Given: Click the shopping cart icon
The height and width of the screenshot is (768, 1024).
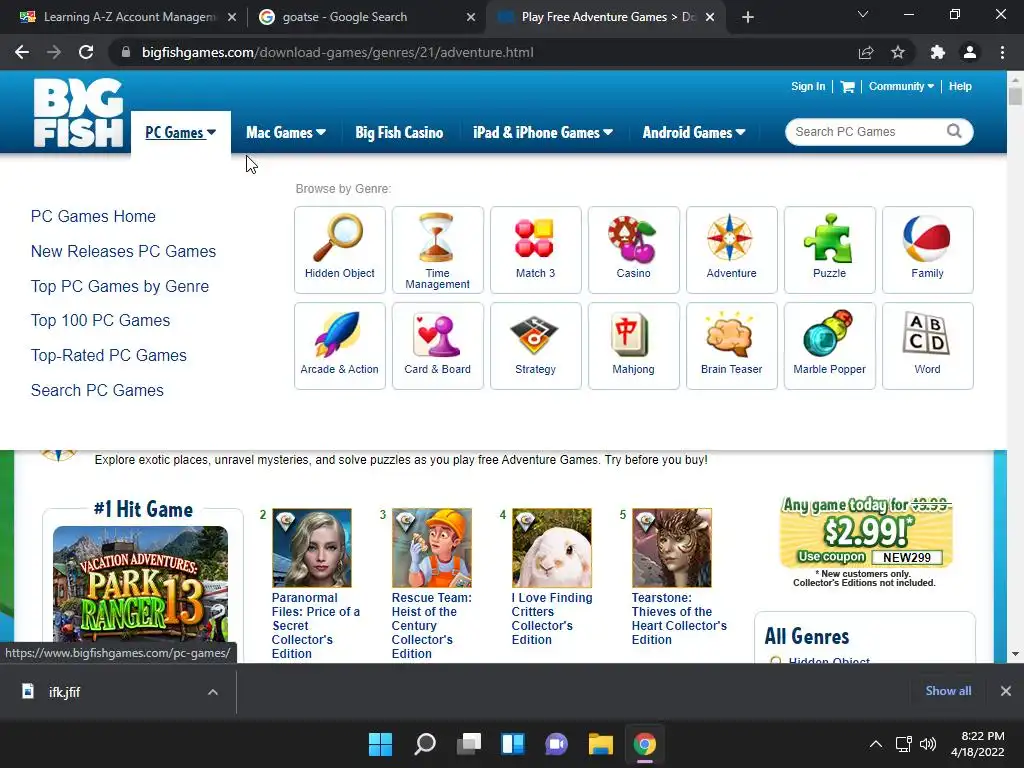Looking at the screenshot, I should [x=847, y=86].
